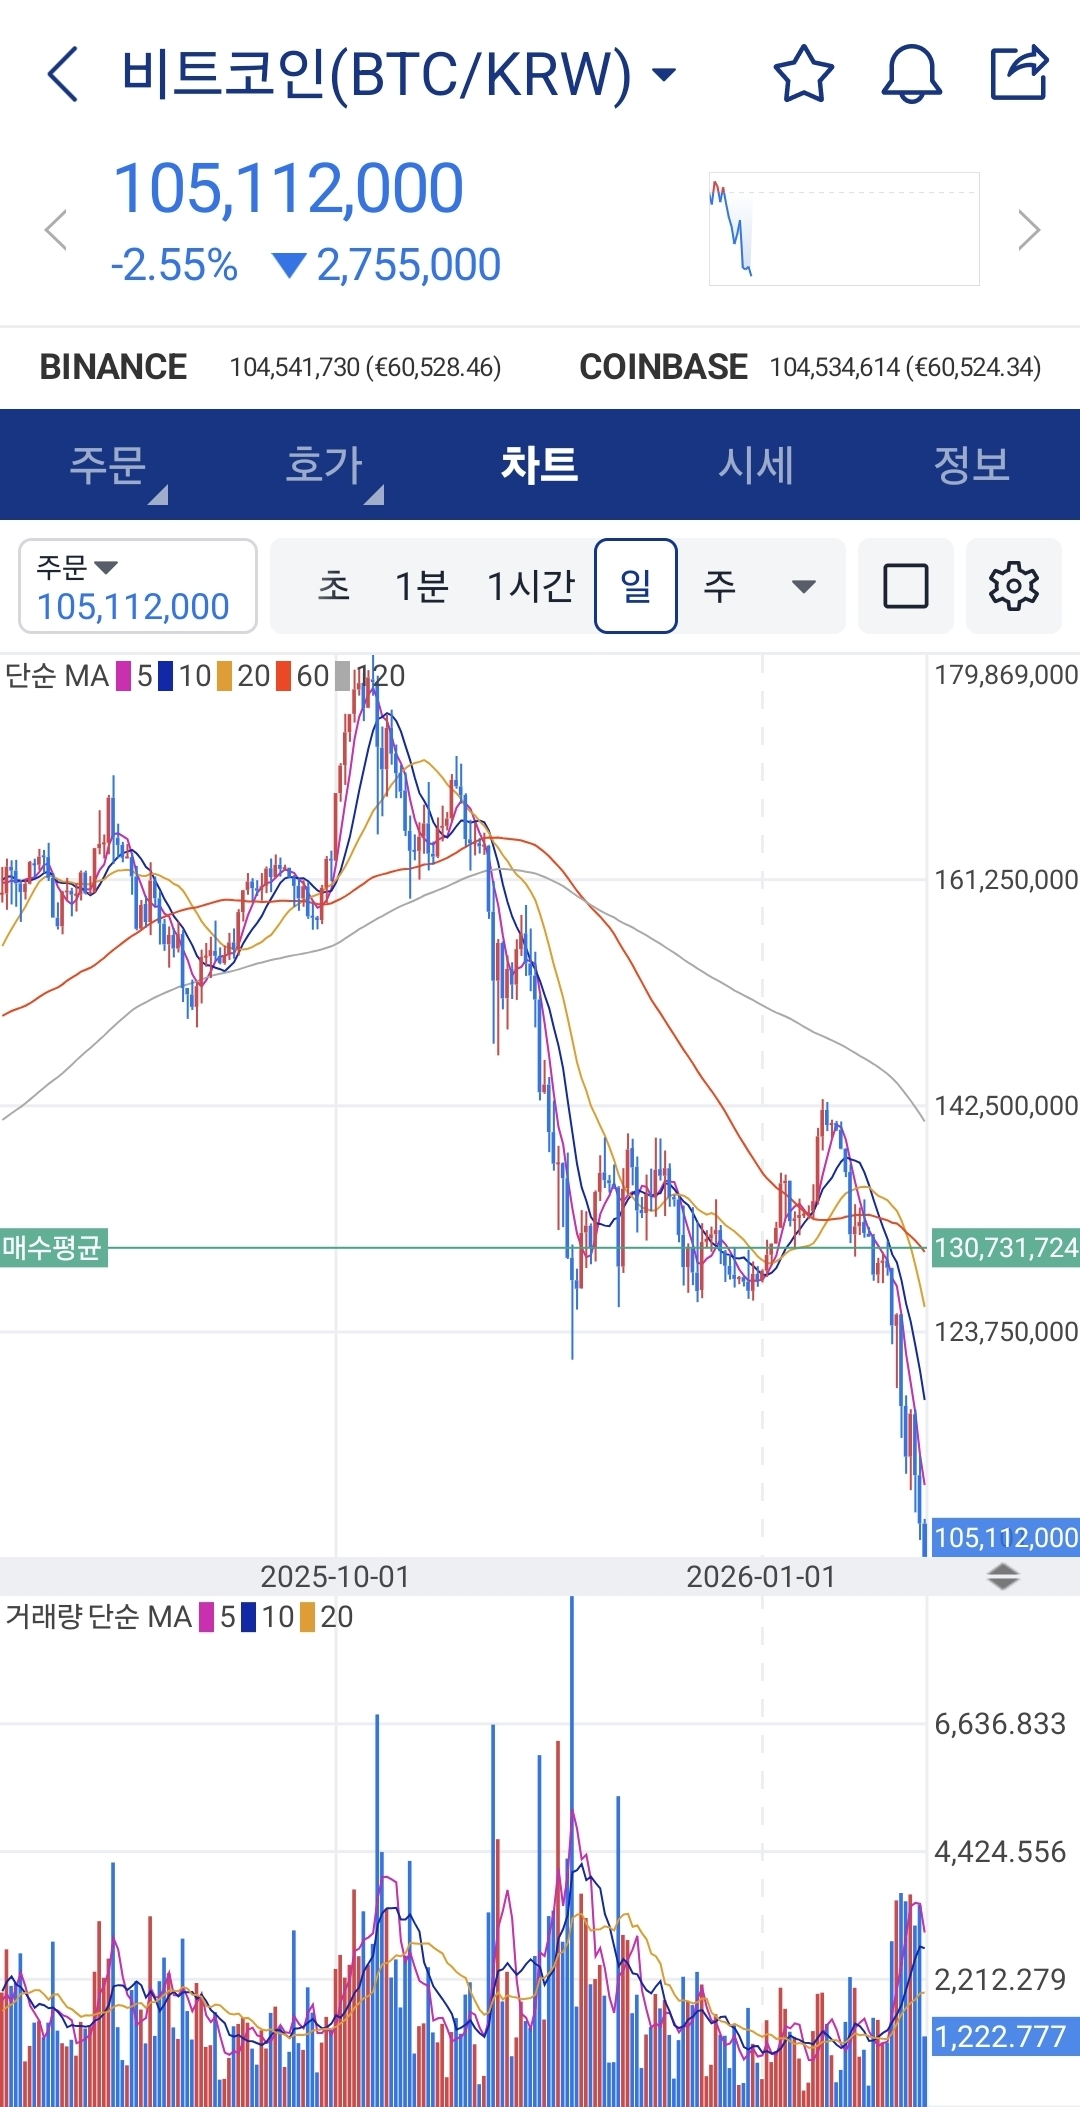Tap the 초 seconds interval button

click(333, 586)
